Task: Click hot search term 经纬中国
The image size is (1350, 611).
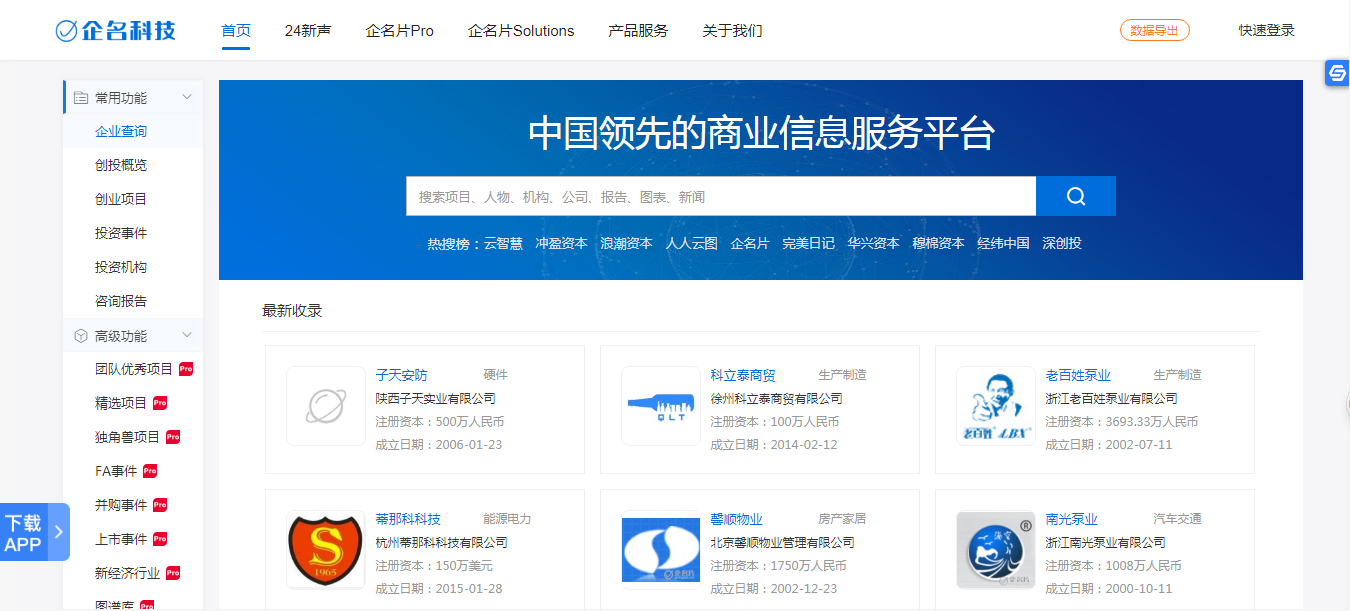Action: 1003,243
